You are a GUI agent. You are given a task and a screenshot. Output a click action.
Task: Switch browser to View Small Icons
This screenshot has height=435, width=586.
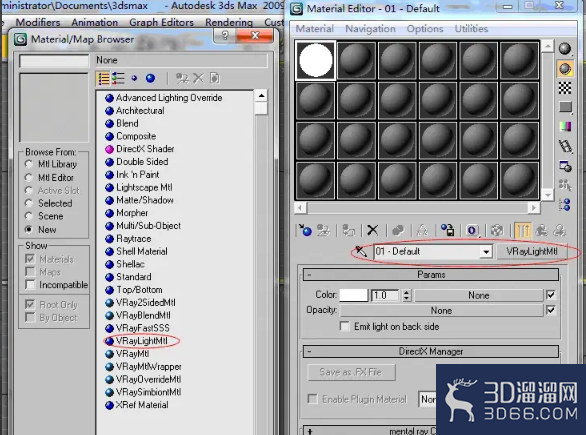(x=134, y=78)
